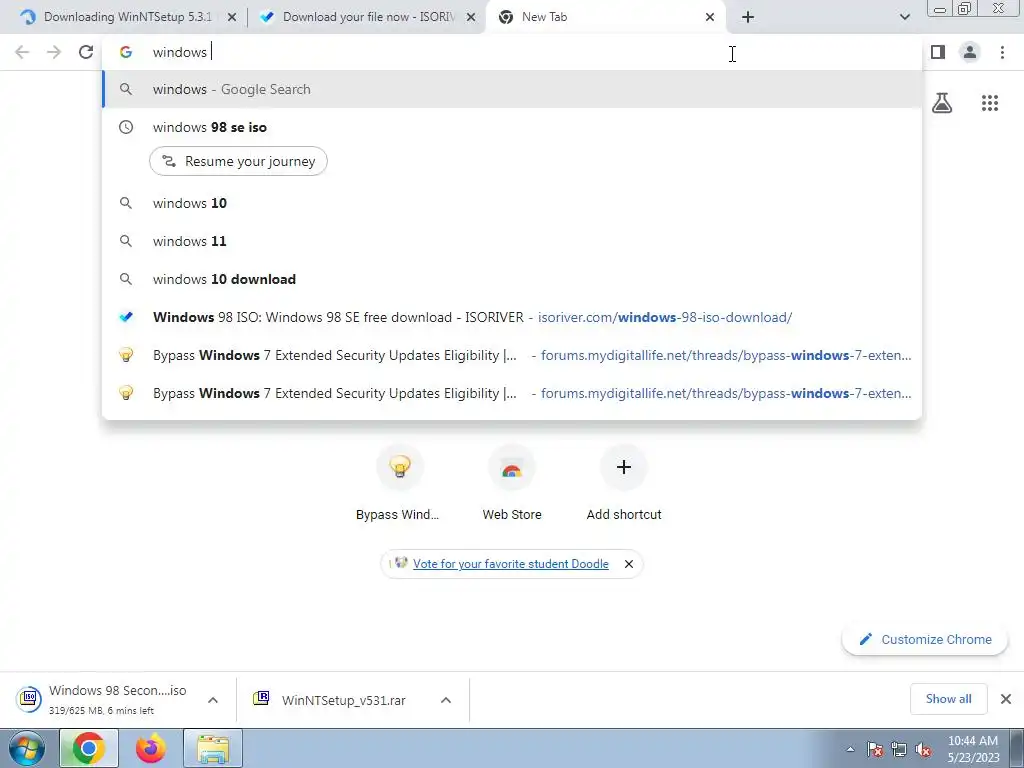This screenshot has height=768, width=1024.
Task: Expand options for WinNTSetup_v531.rar download
Action: tap(446, 699)
